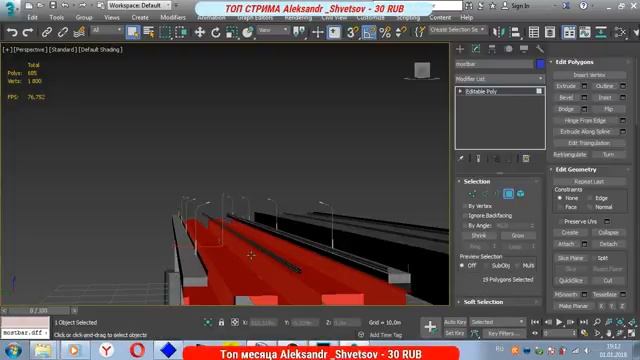This screenshot has height=360, width=640.
Task: Open the Tools menu
Action: coord(56,18)
